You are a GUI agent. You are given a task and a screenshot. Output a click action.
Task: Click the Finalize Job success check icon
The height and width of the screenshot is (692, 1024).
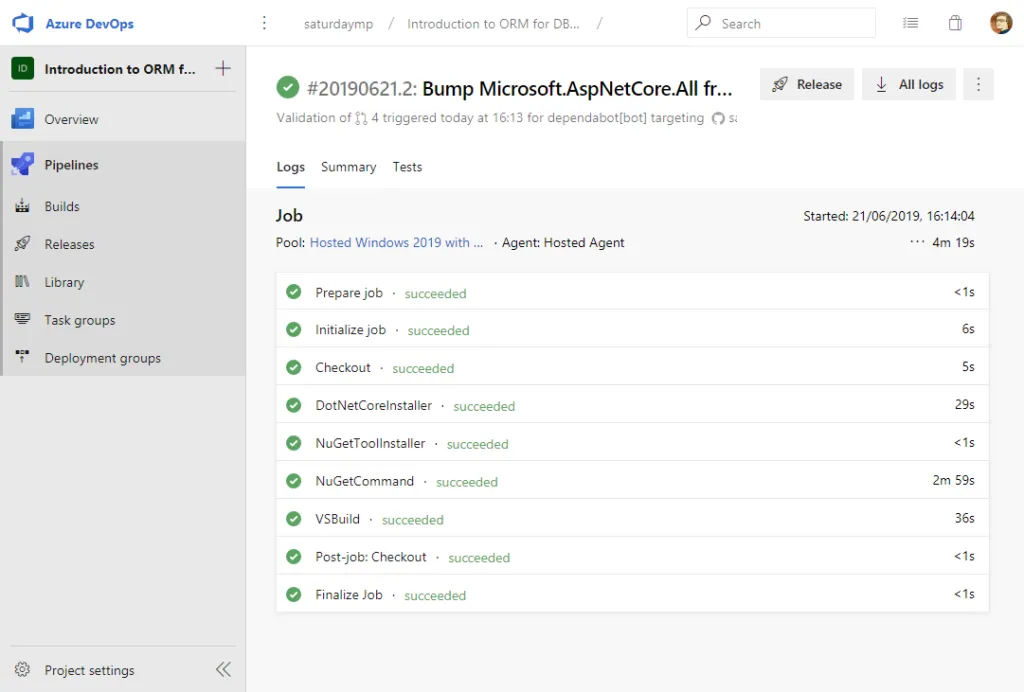pos(294,595)
